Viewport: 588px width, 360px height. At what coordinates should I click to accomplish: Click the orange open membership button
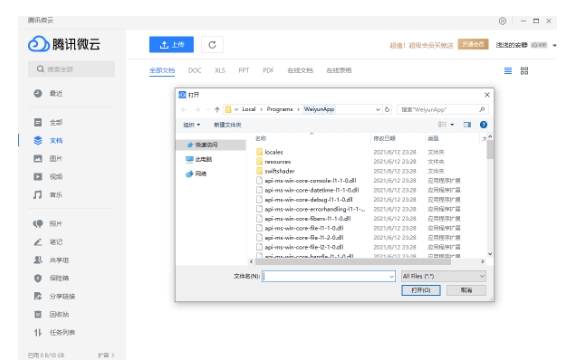click(473, 44)
